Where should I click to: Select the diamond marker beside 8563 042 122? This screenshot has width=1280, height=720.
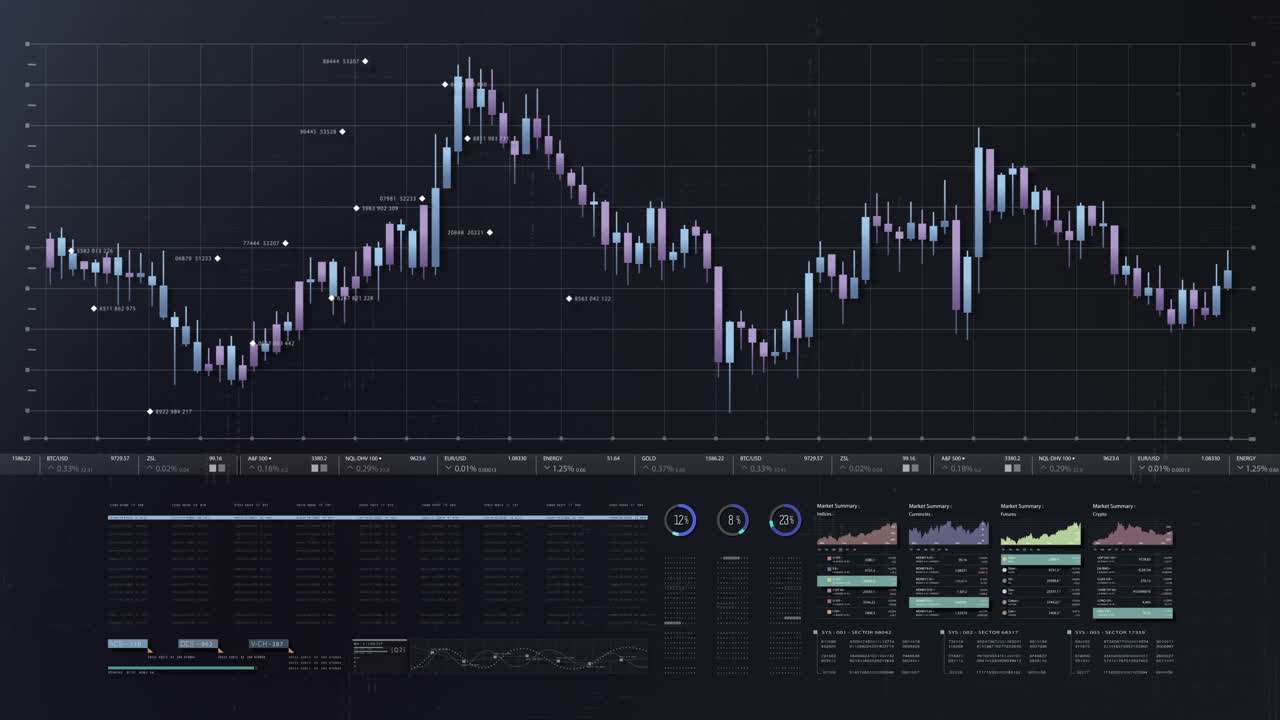569,298
